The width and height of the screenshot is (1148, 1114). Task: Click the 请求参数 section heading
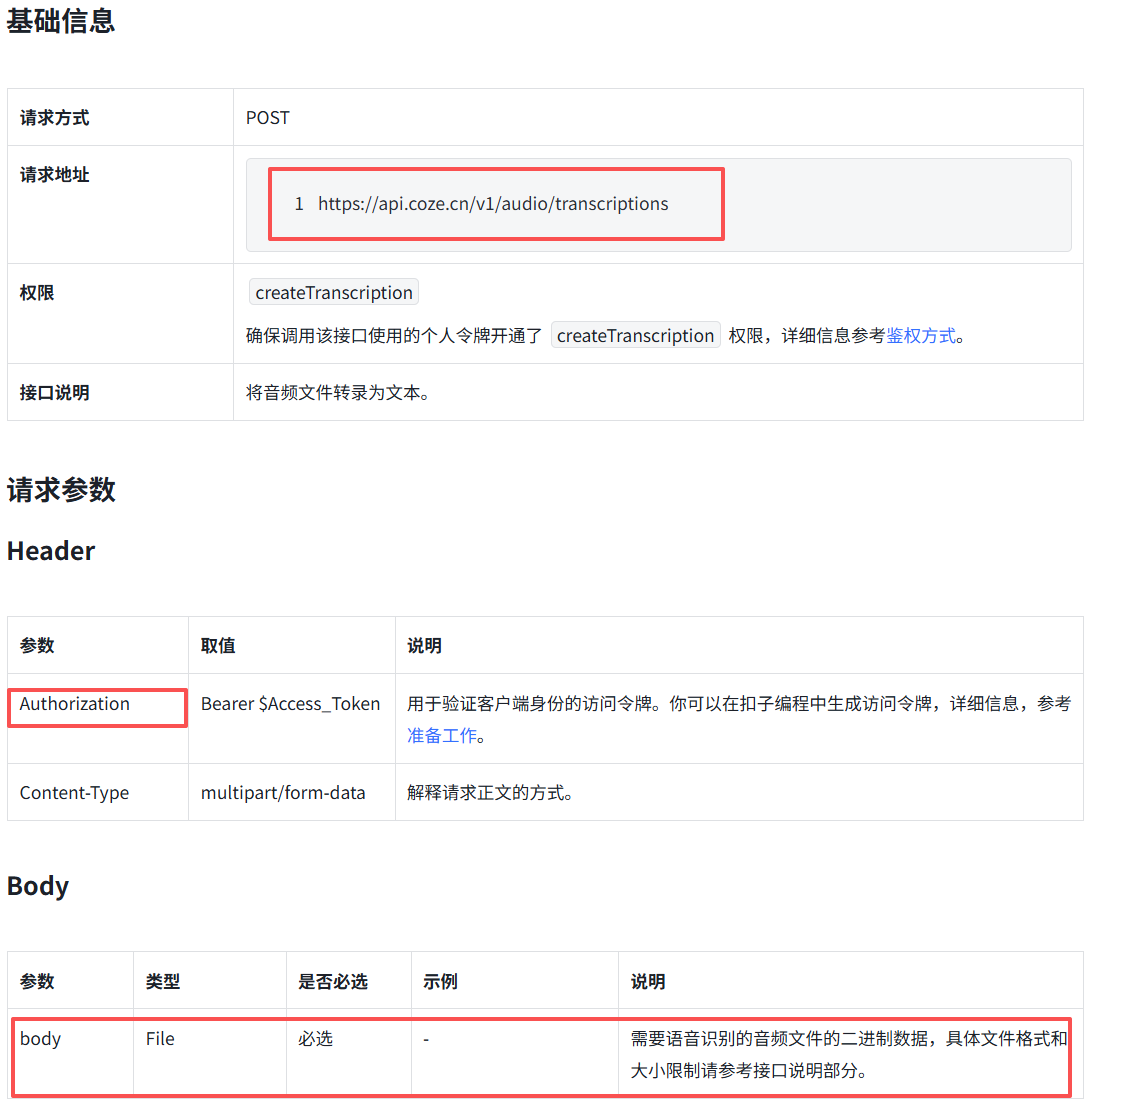click(61, 490)
